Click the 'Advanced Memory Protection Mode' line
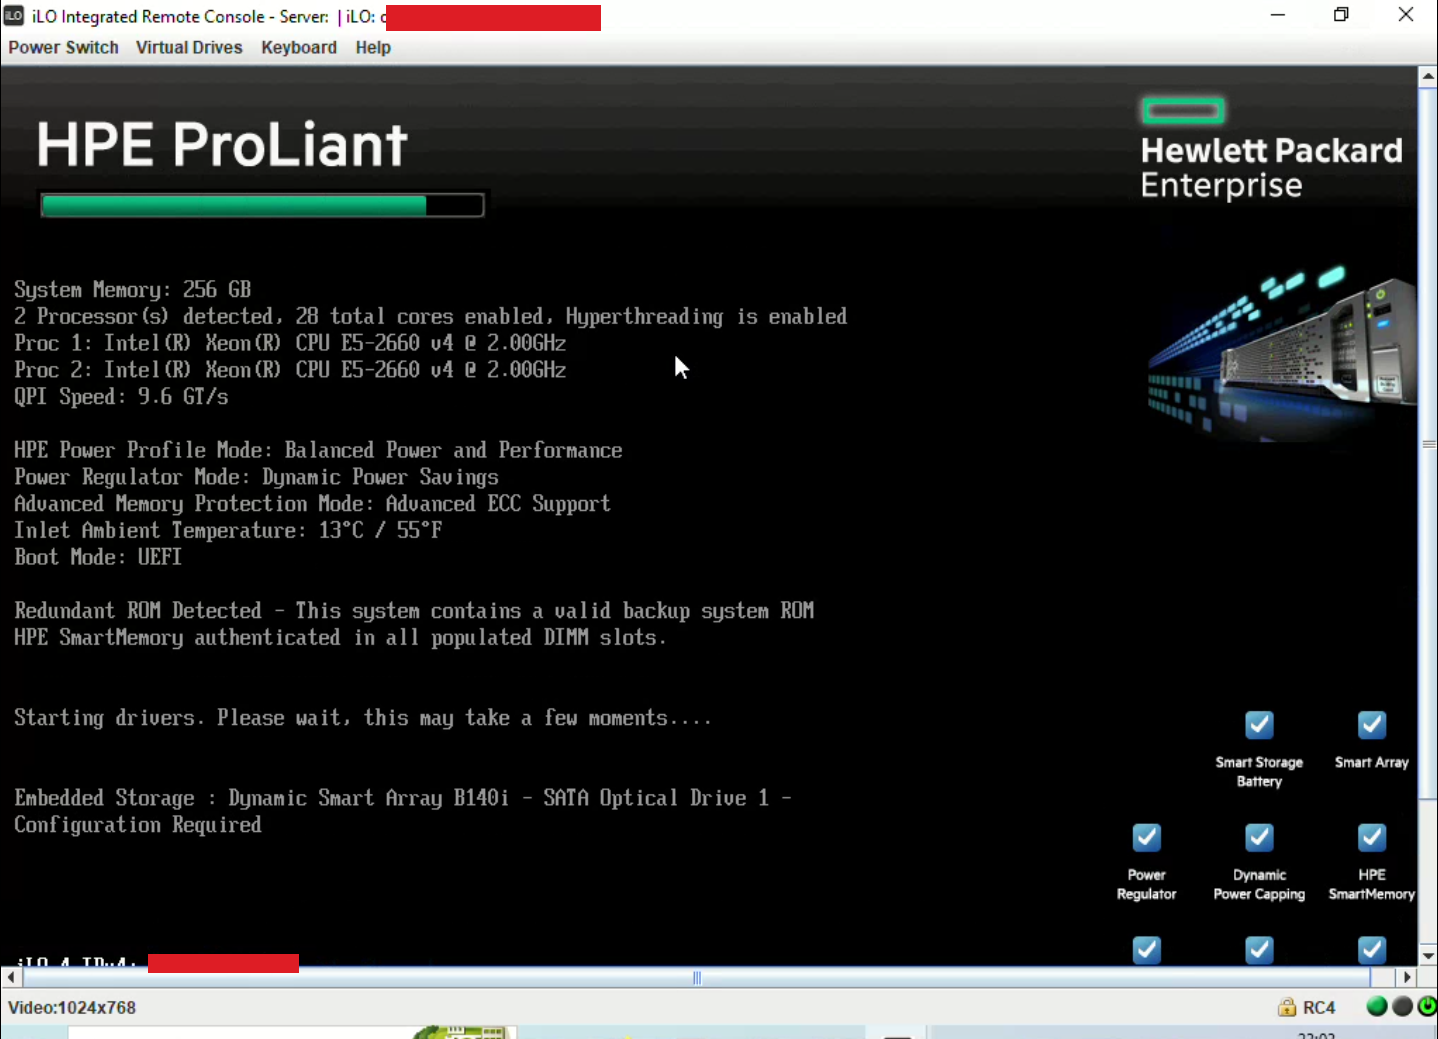This screenshot has width=1438, height=1039. click(312, 504)
